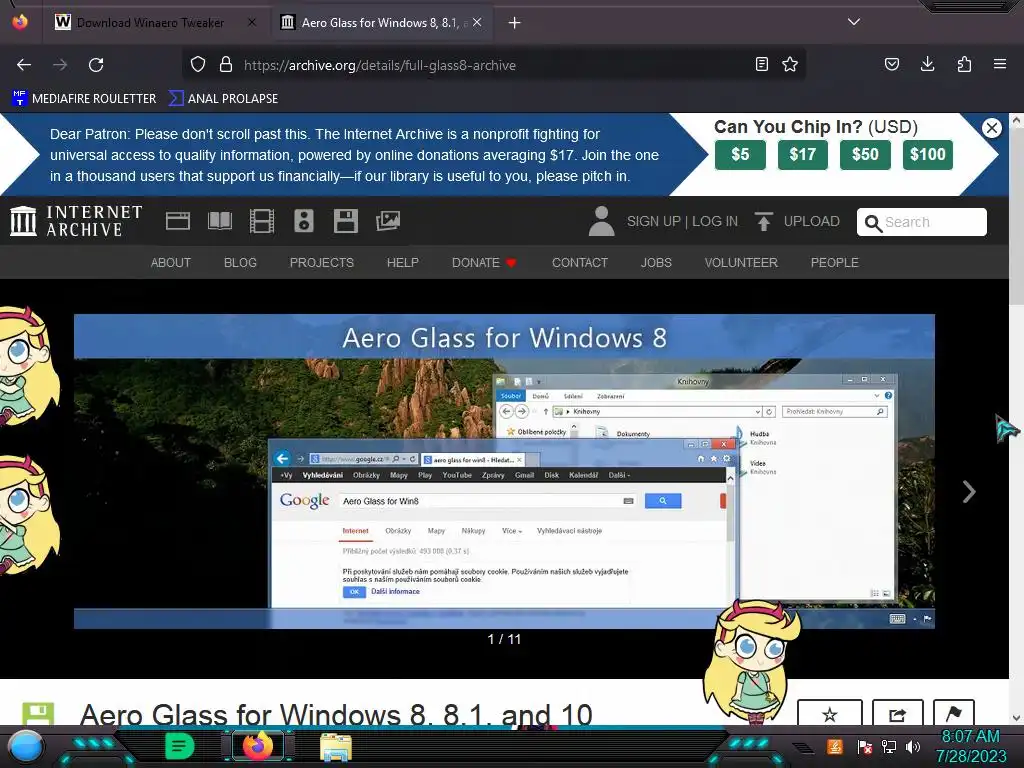This screenshot has width=1024, height=768.
Task: Bookmark this page with the star icon
Action: tap(790, 64)
